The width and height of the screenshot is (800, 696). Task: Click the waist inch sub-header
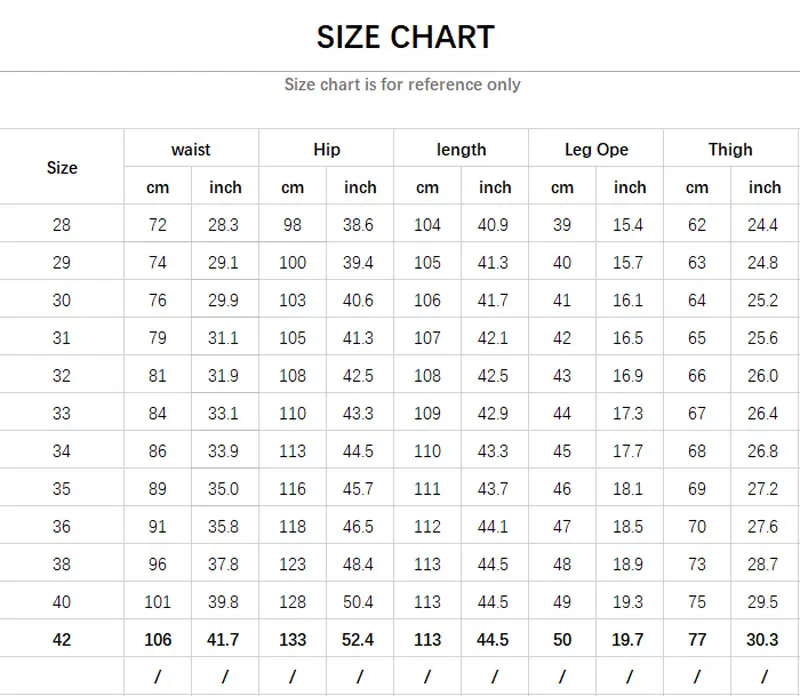(224, 187)
